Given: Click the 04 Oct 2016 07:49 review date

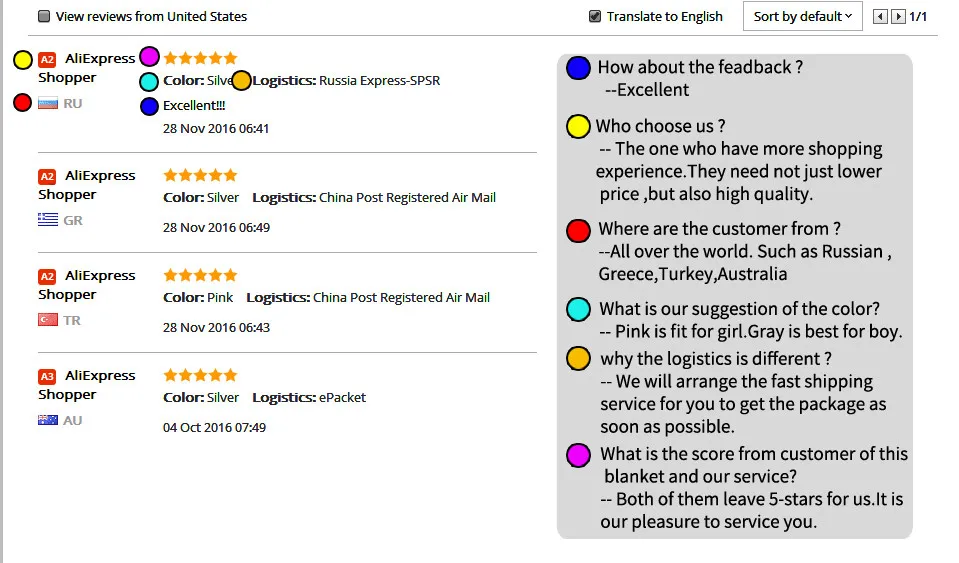Looking at the screenshot, I should click(215, 427).
